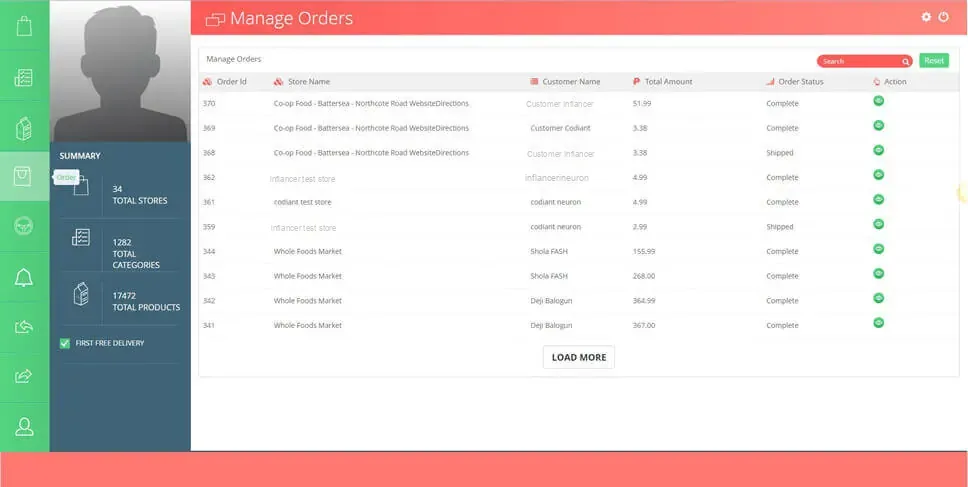Click the "1282 TOTAL CATEGORIES" summary text
Viewport: 968px width, 487px height.
136,253
